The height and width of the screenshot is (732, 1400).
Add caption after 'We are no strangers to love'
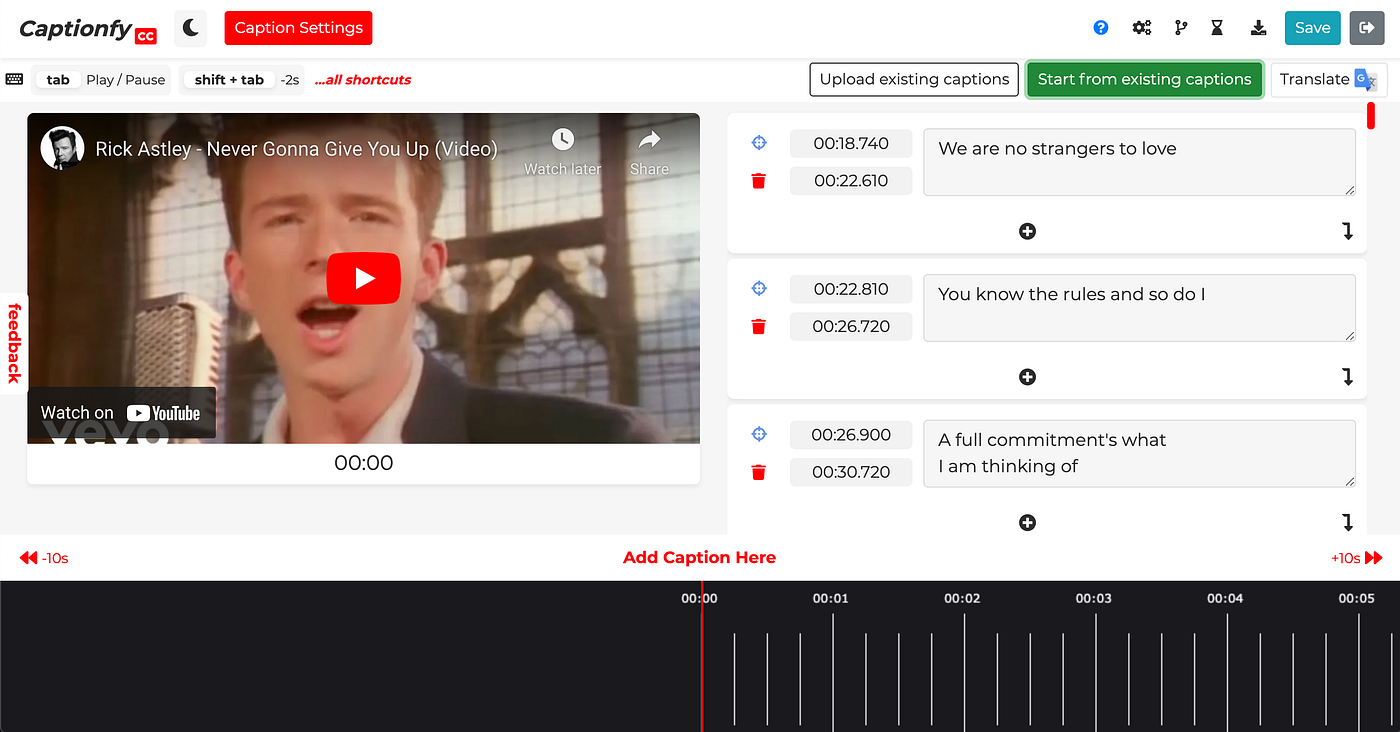pyautogui.click(x=1027, y=231)
